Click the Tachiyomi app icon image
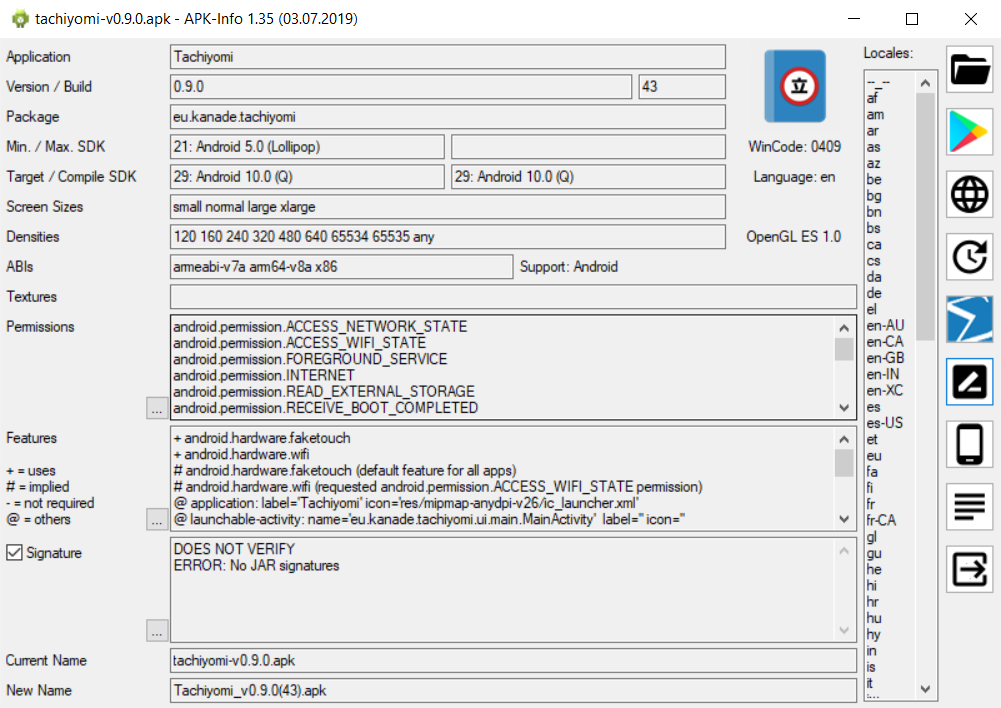This screenshot has width=1001, height=708. click(795, 86)
